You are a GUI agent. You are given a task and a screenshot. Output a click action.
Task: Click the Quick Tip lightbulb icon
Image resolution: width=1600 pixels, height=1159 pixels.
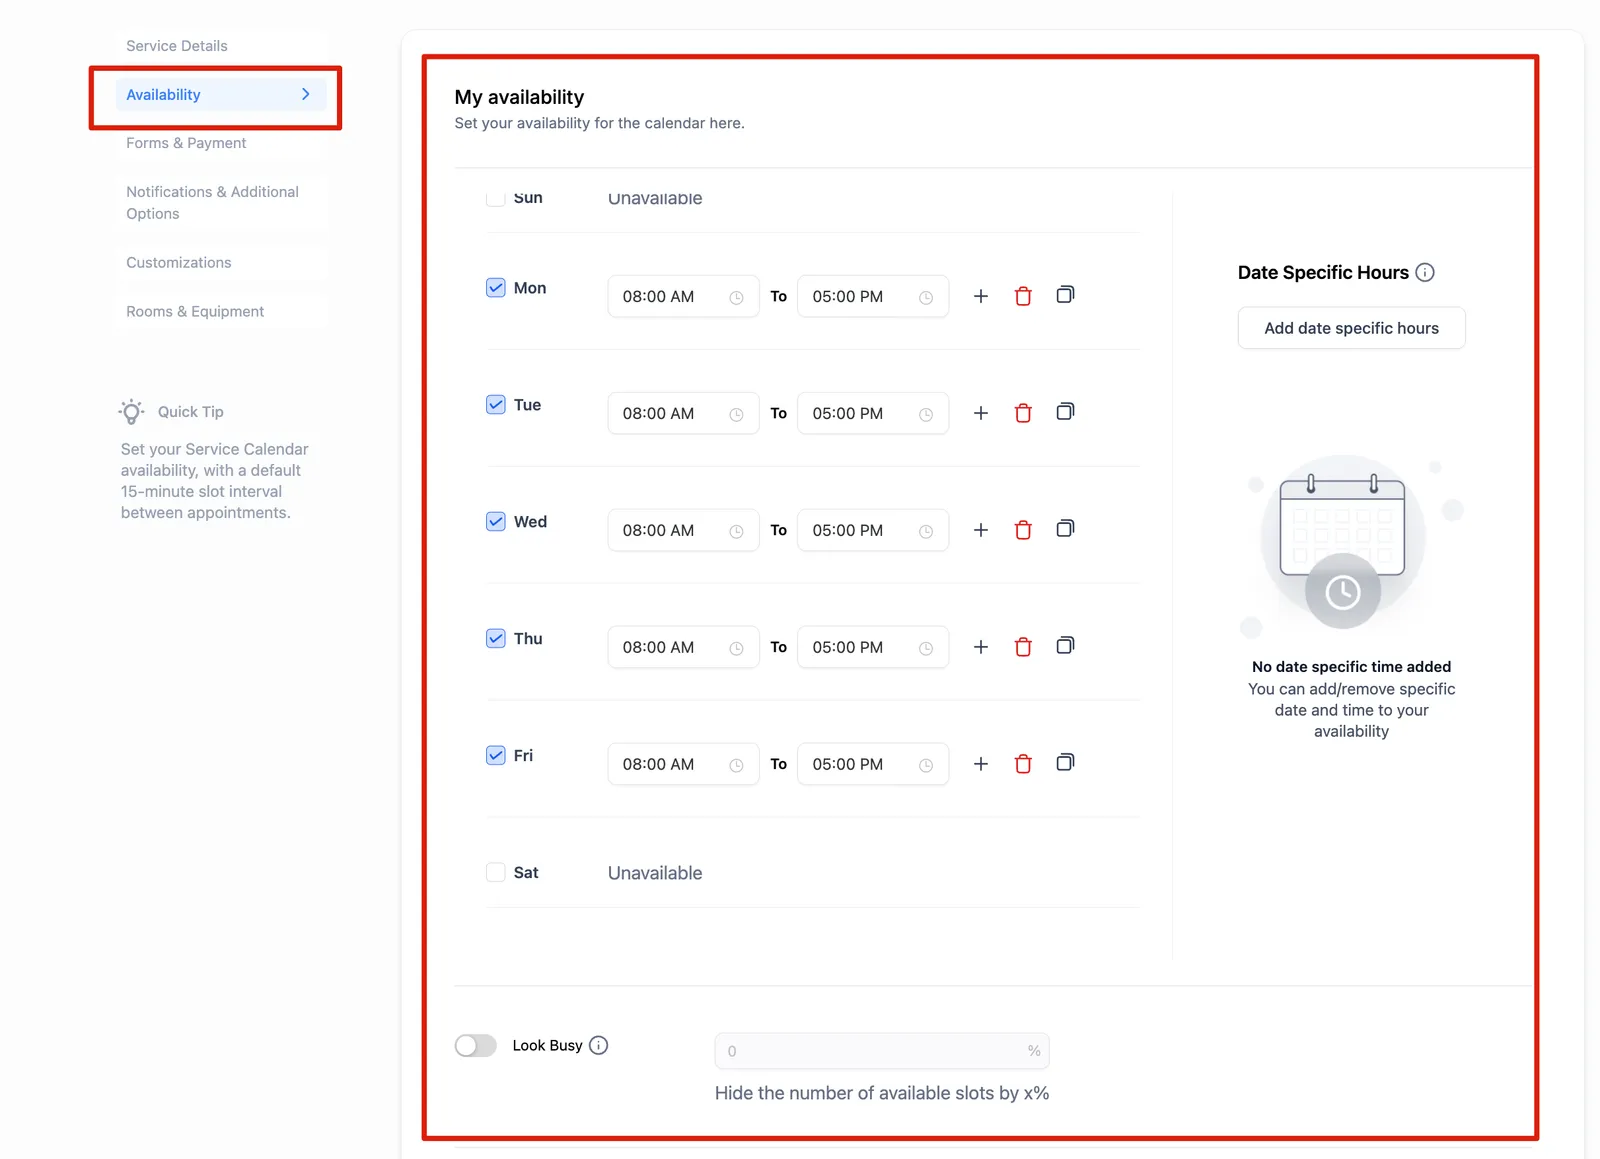(x=132, y=412)
